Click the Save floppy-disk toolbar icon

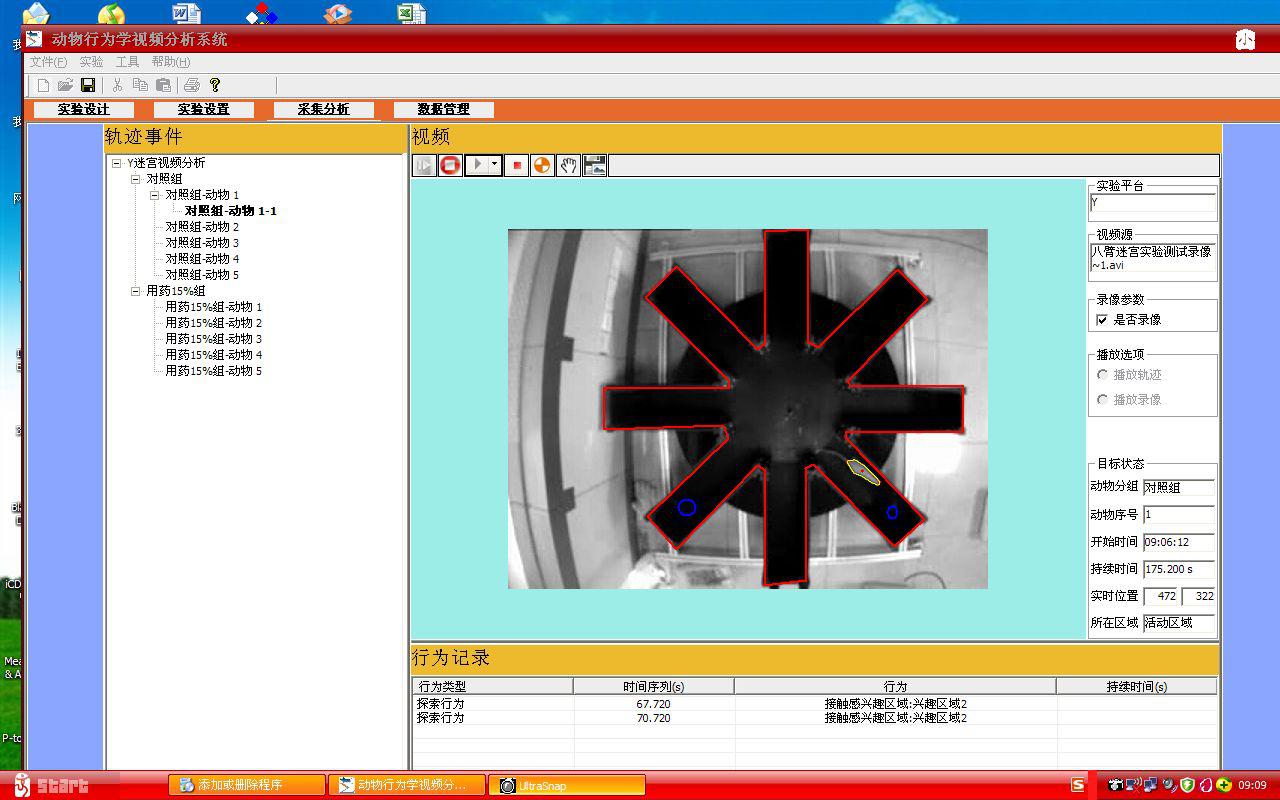point(88,86)
